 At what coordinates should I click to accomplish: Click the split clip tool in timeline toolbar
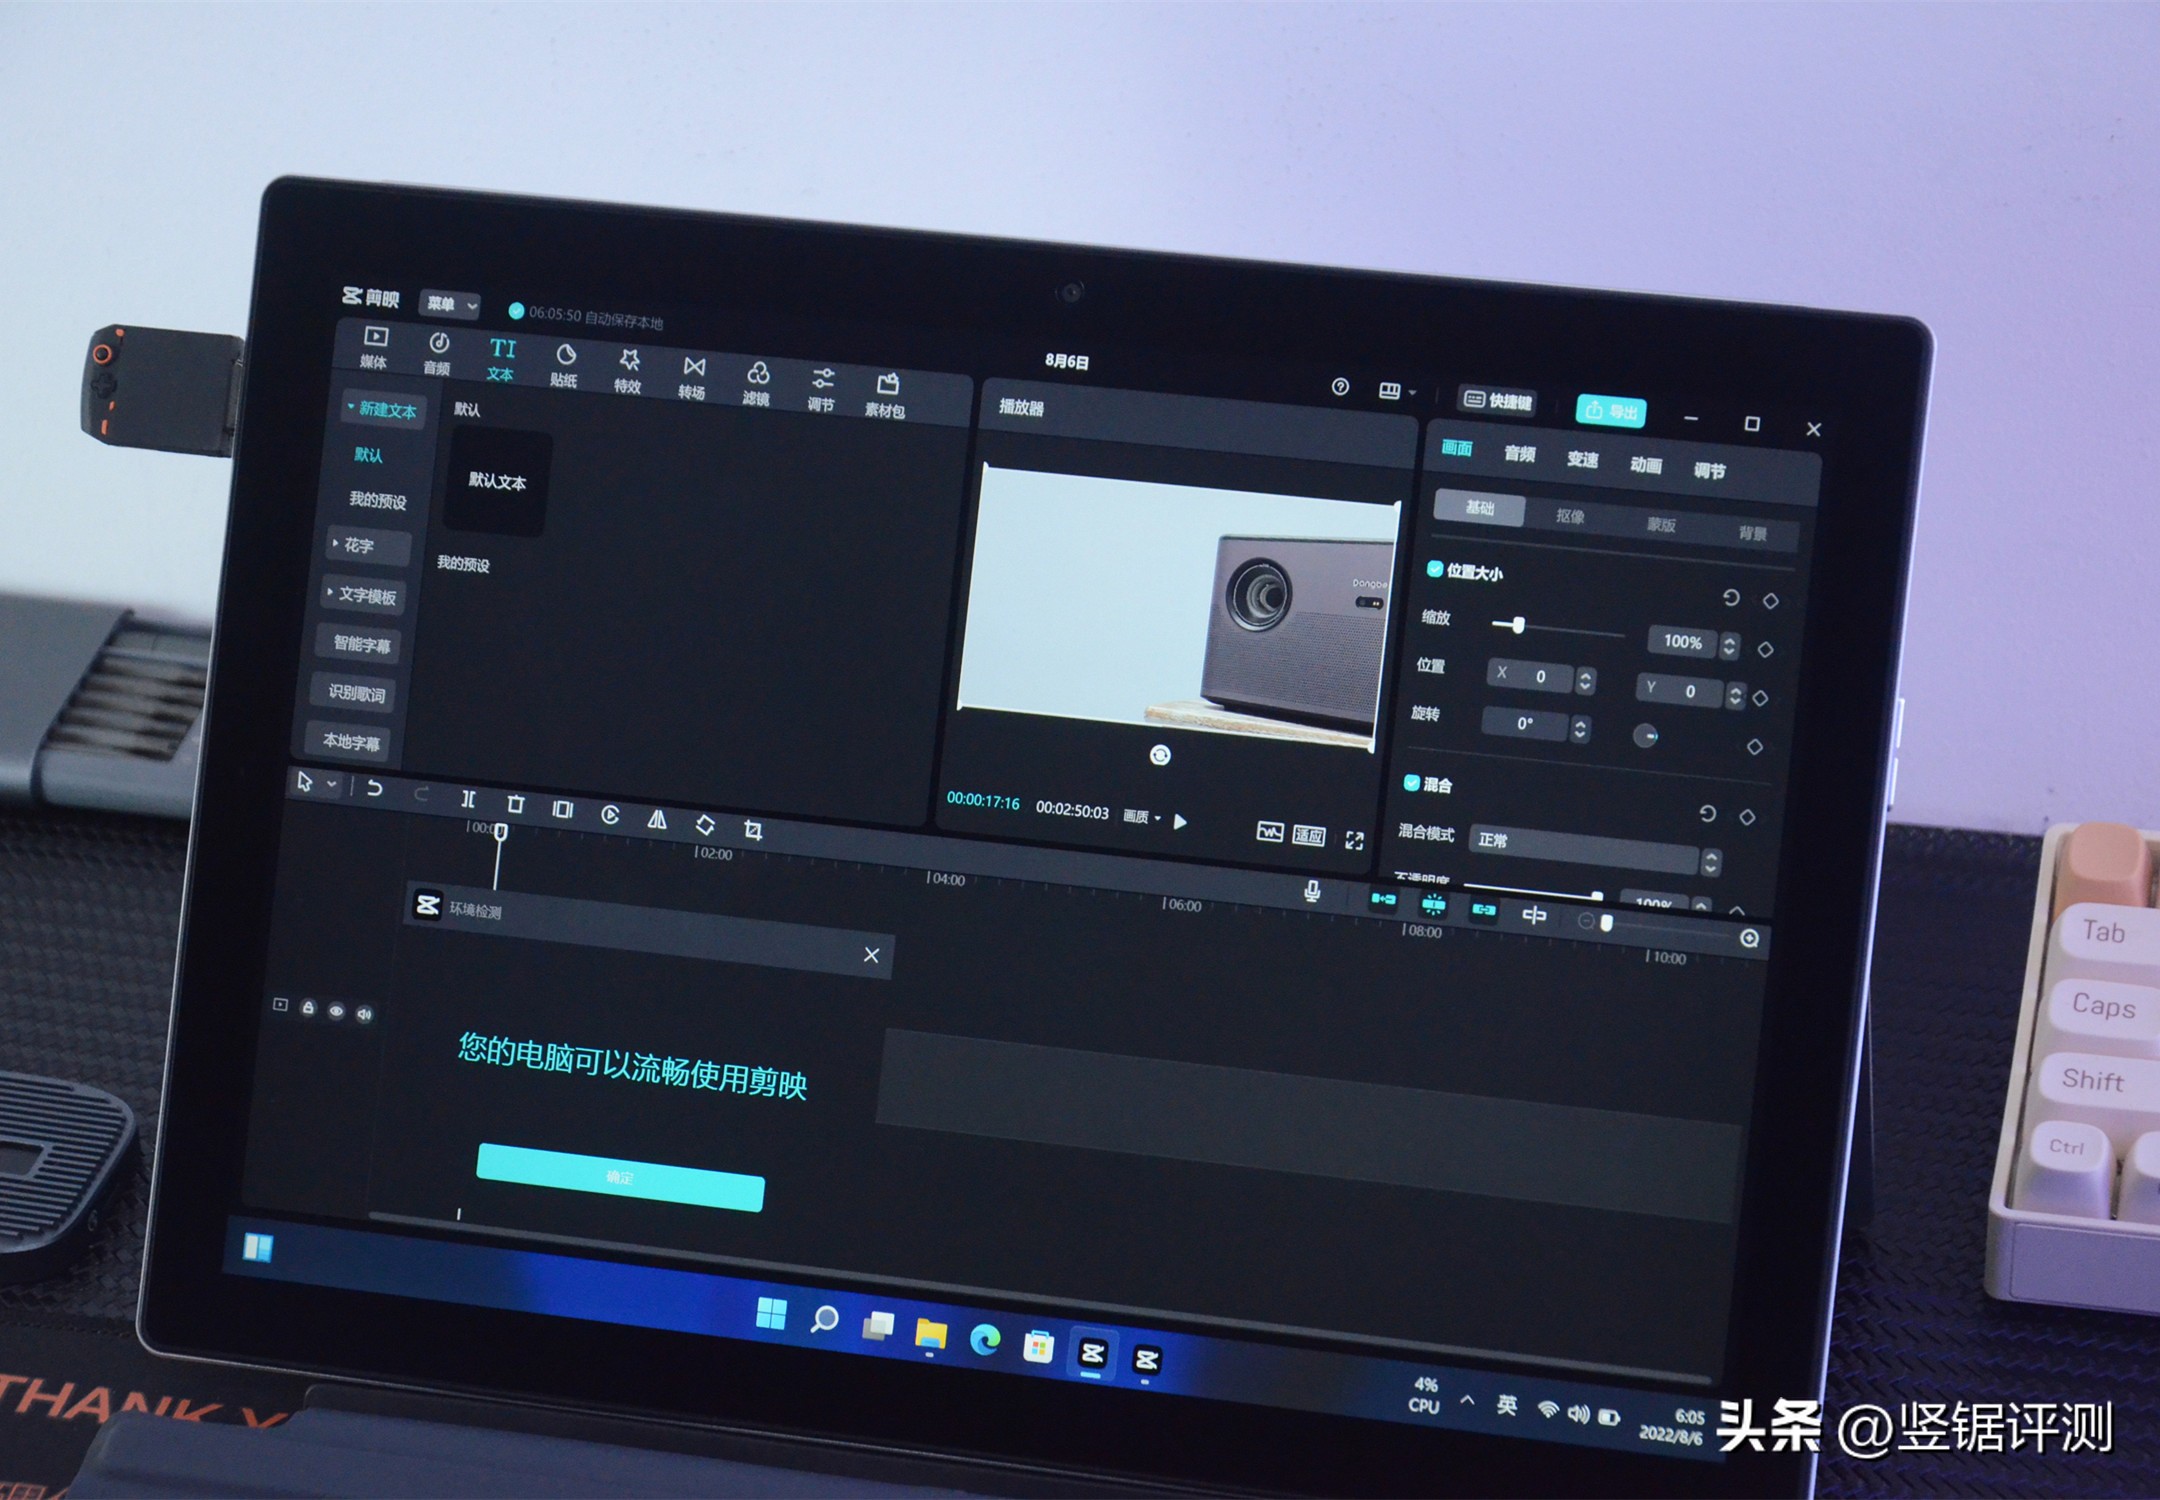[x=467, y=799]
